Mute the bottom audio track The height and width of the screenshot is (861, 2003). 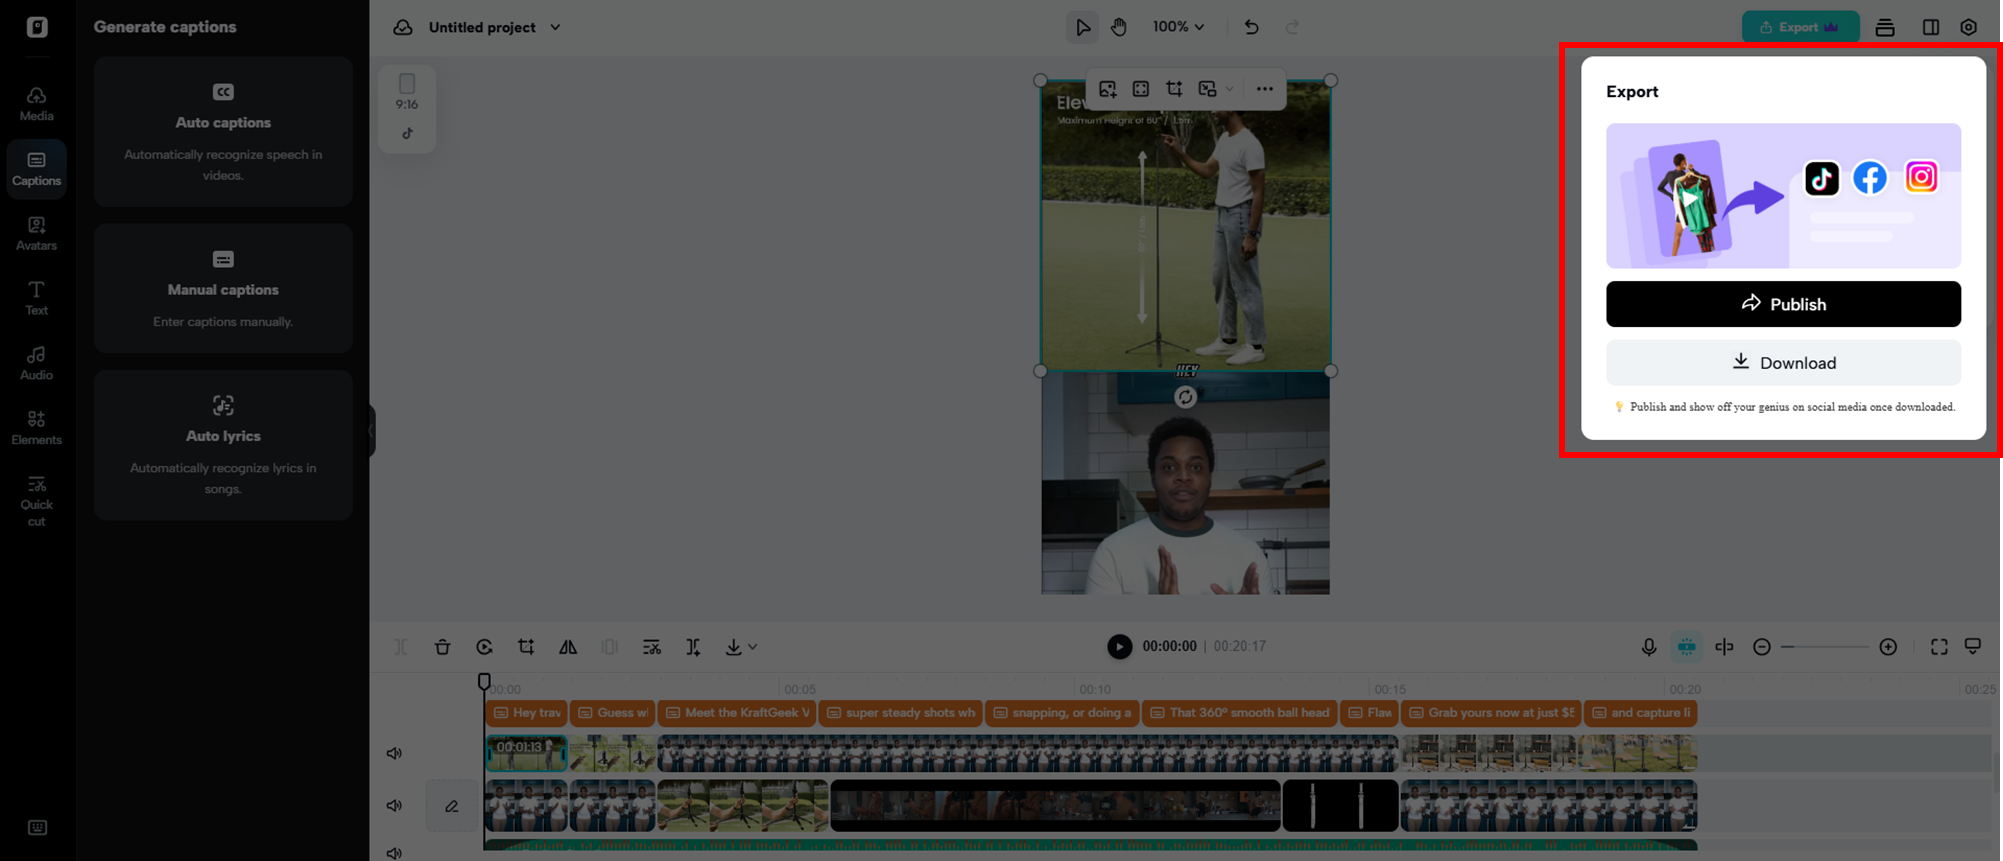click(394, 853)
